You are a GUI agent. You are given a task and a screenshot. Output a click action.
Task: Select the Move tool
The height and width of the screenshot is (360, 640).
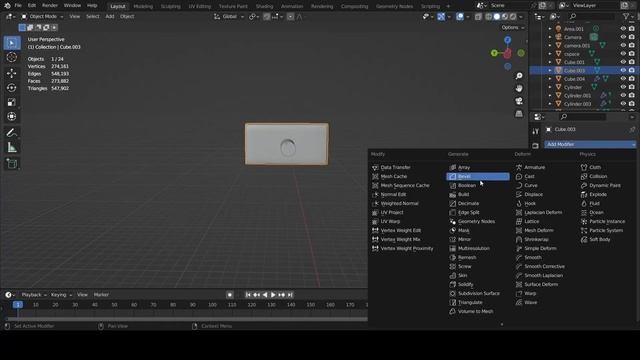coord(12,73)
